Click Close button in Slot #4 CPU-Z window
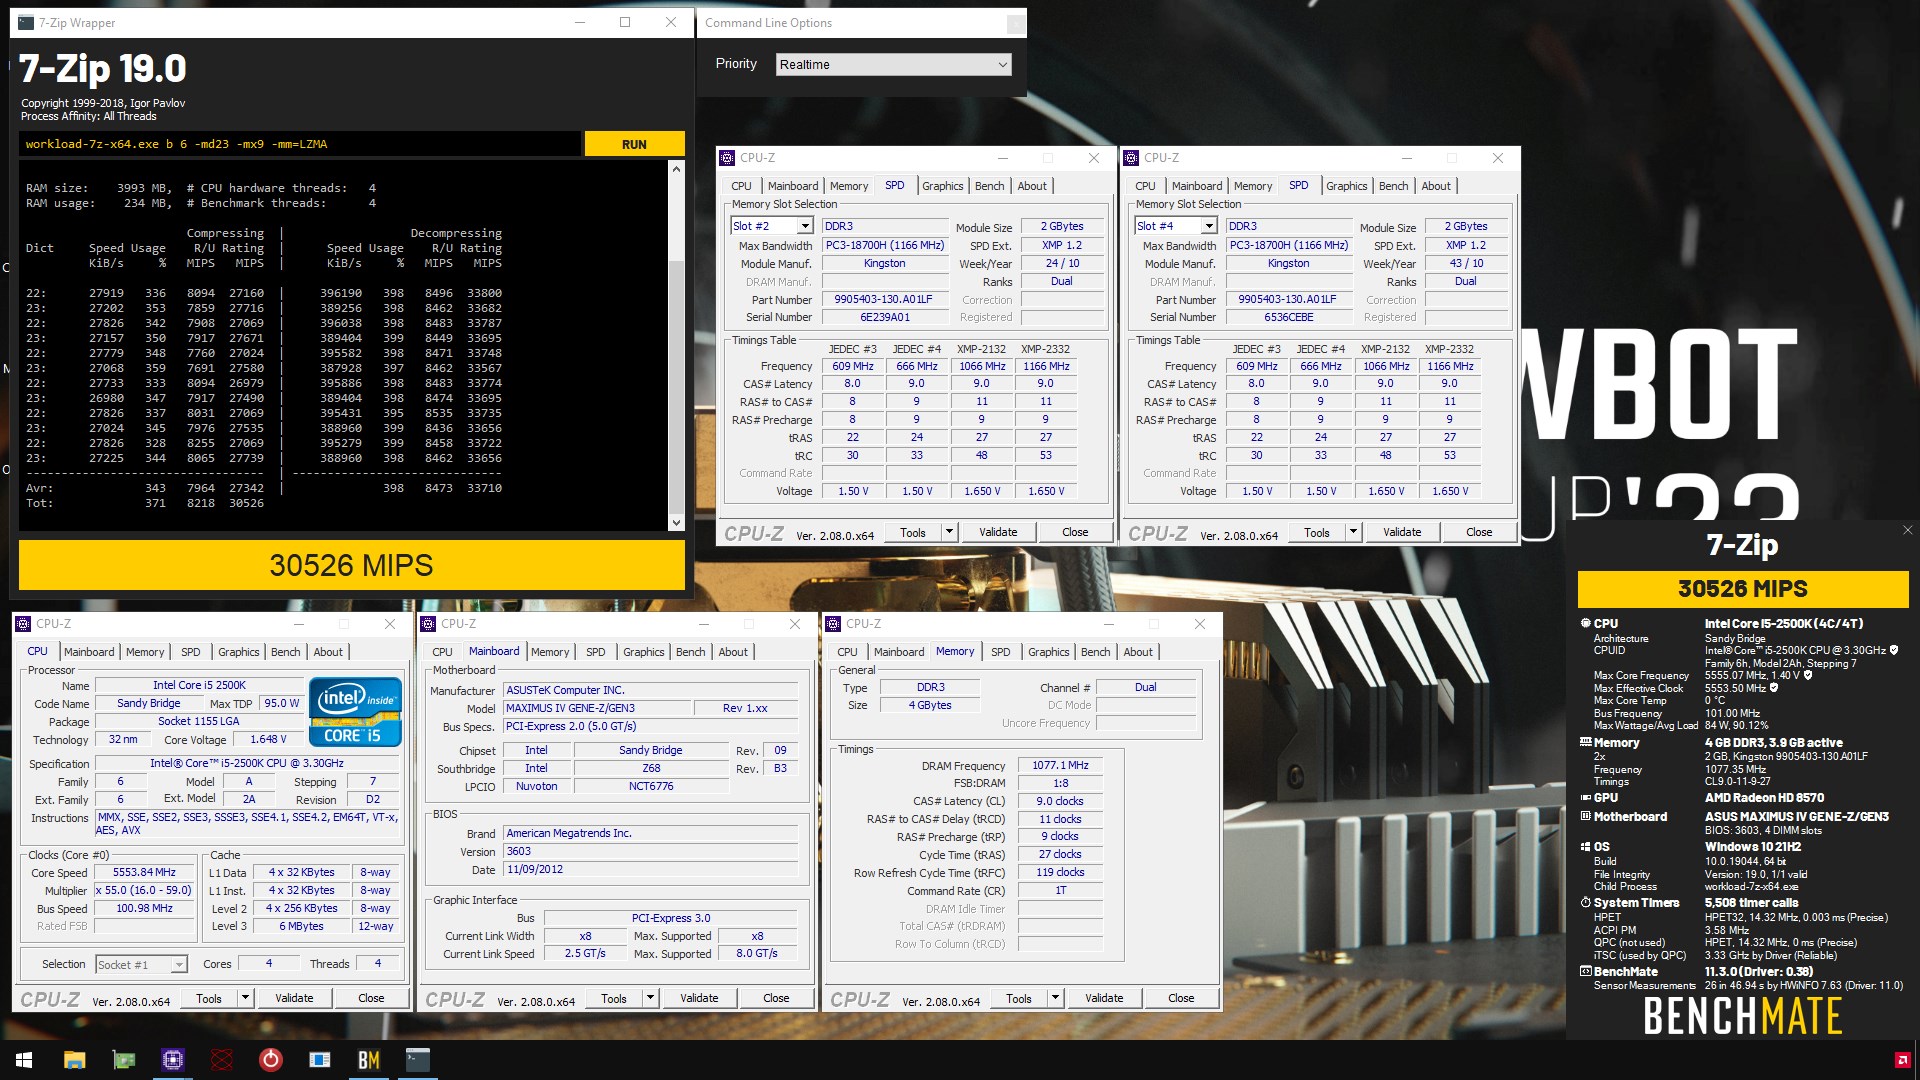 pyautogui.click(x=1479, y=532)
